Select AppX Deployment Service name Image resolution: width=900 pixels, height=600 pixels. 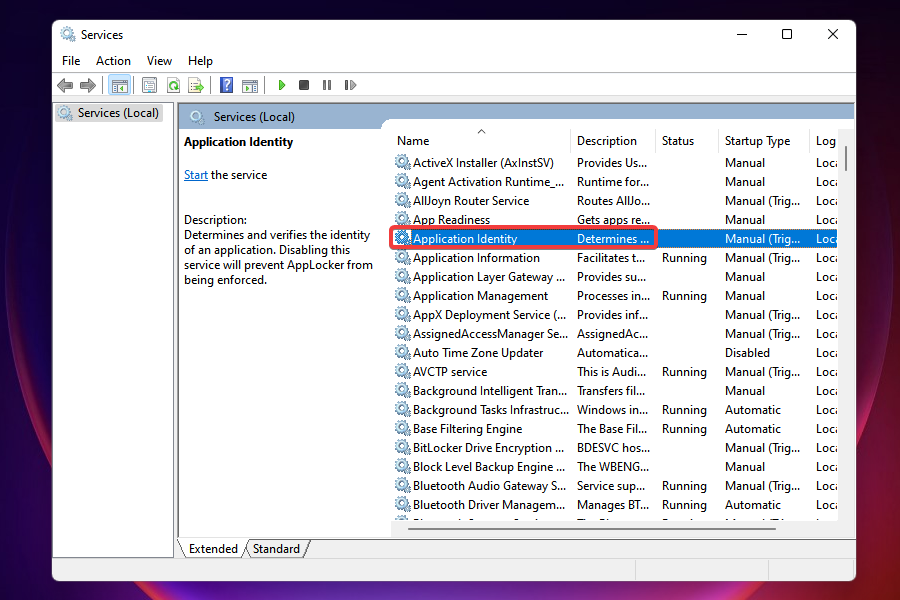click(490, 315)
